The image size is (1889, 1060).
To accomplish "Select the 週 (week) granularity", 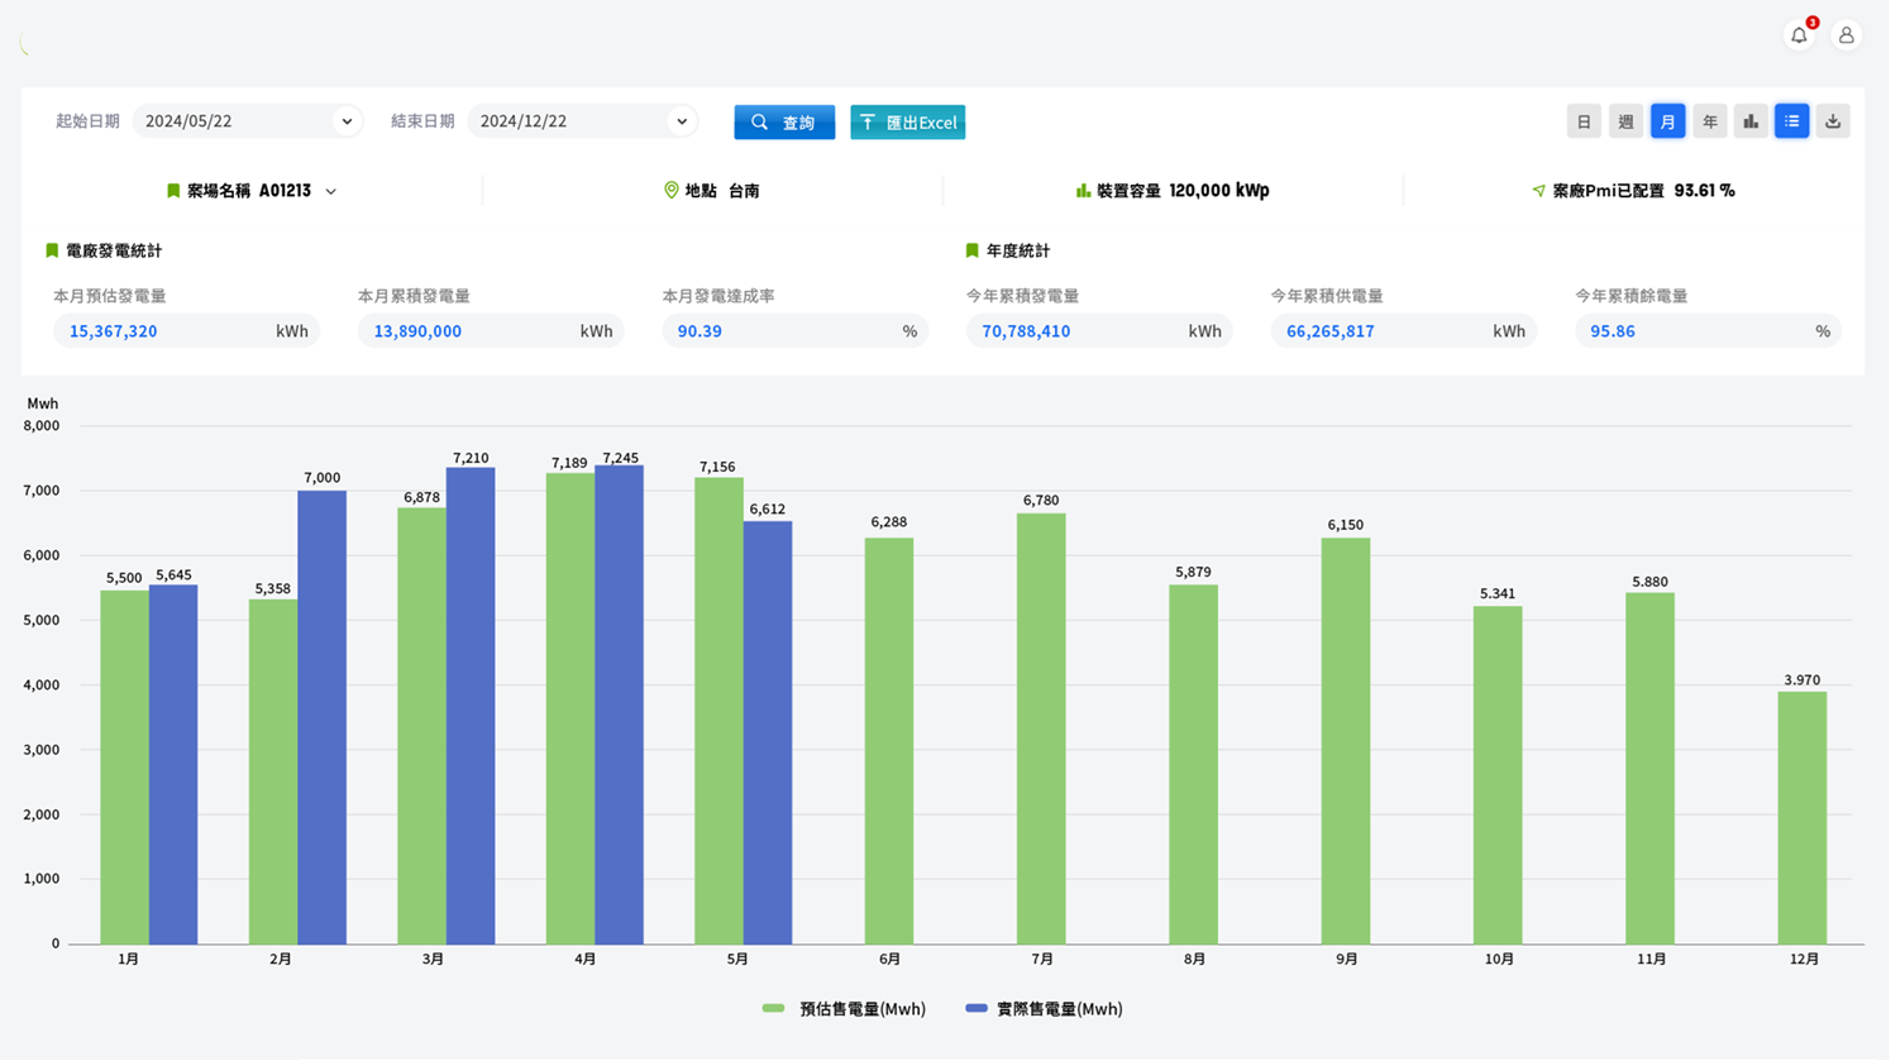I will click(x=1625, y=122).
